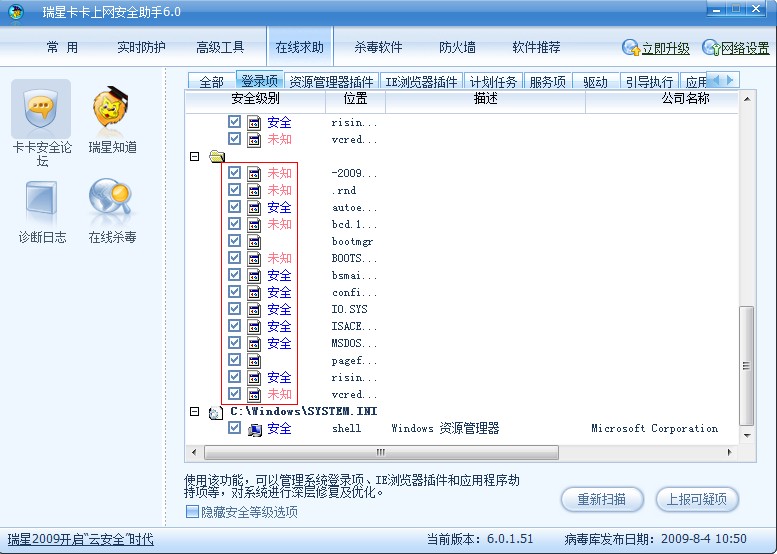
Task: Enable 隐藏安全等级选项 checkbox
Action: 192,511
